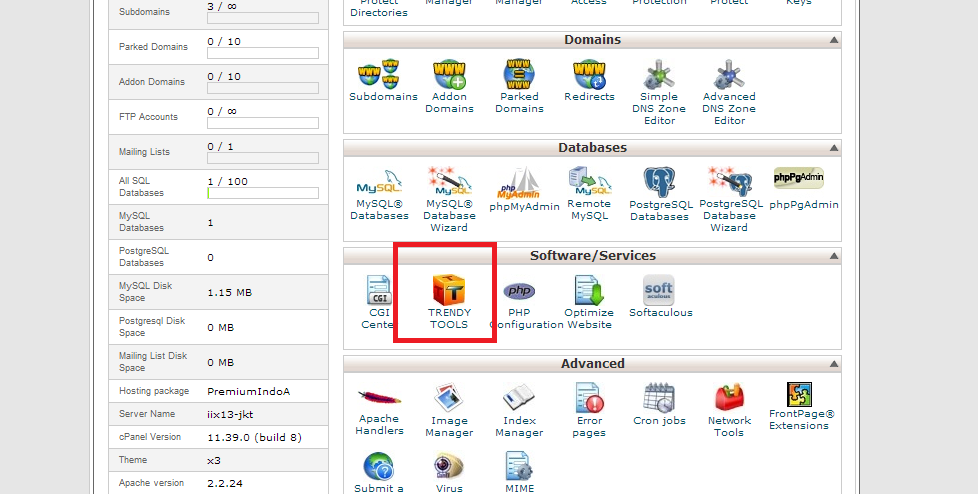The width and height of the screenshot is (978, 494).
Task: Collapse the Advanced section
Action: tap(833, 364)
